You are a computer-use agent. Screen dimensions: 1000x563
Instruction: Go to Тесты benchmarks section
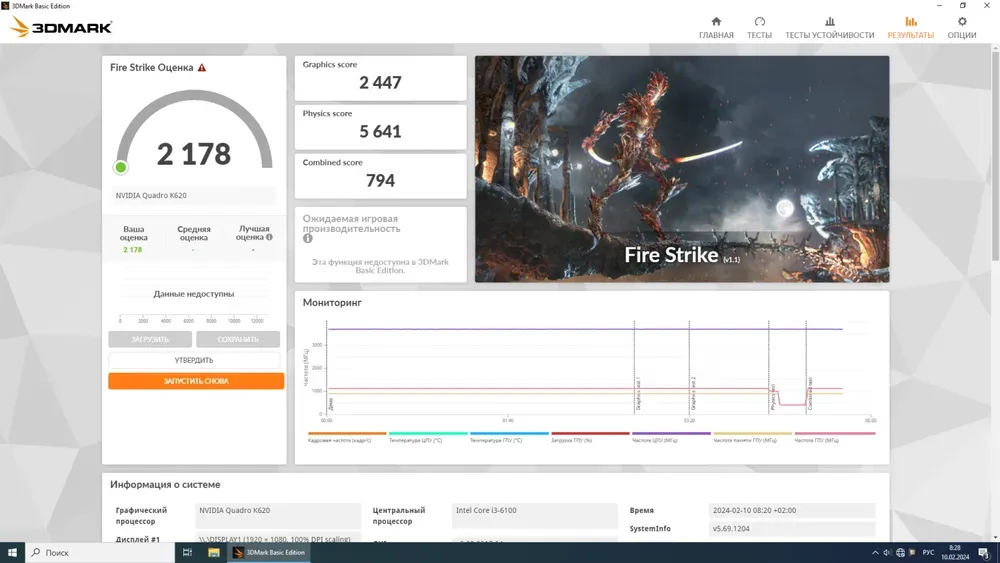pos(759,27)
